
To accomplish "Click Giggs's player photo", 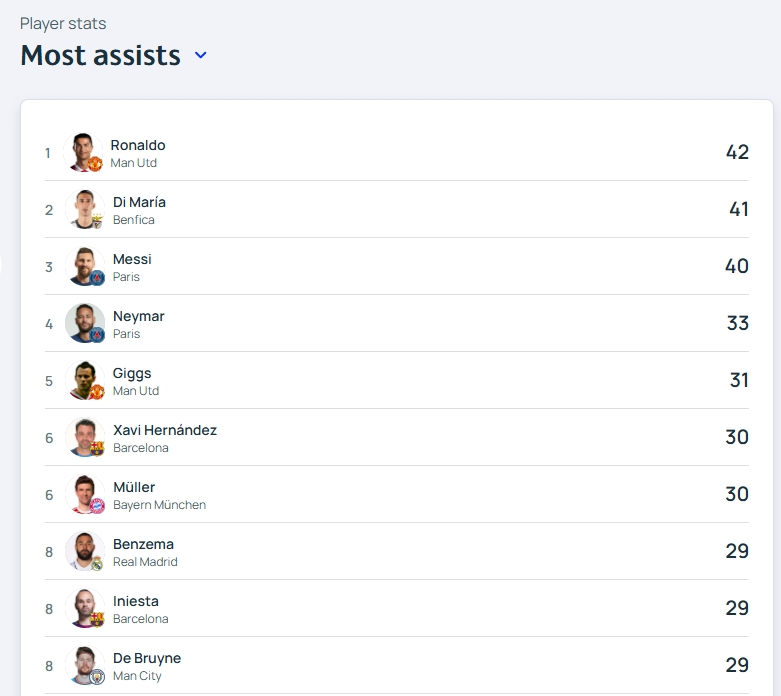I will (85, 380).
